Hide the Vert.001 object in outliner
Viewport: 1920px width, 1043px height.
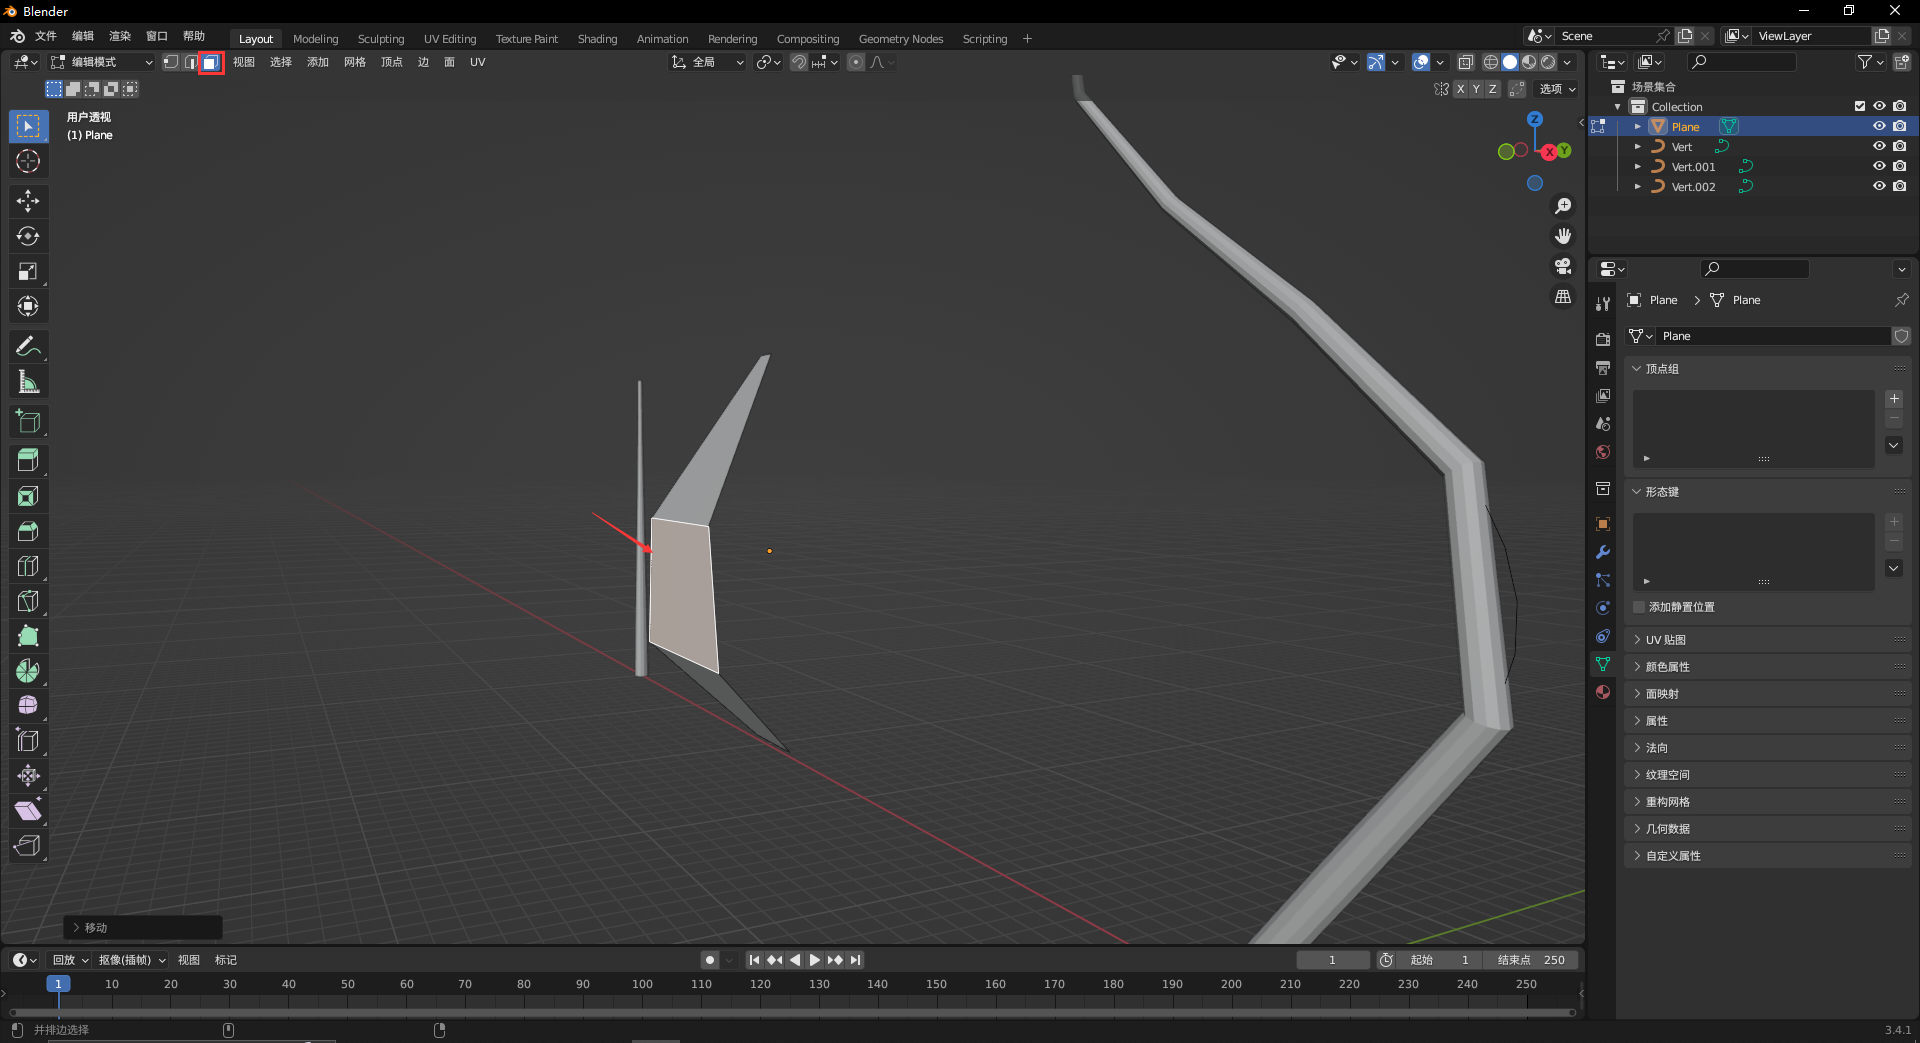click(1879, 166)
